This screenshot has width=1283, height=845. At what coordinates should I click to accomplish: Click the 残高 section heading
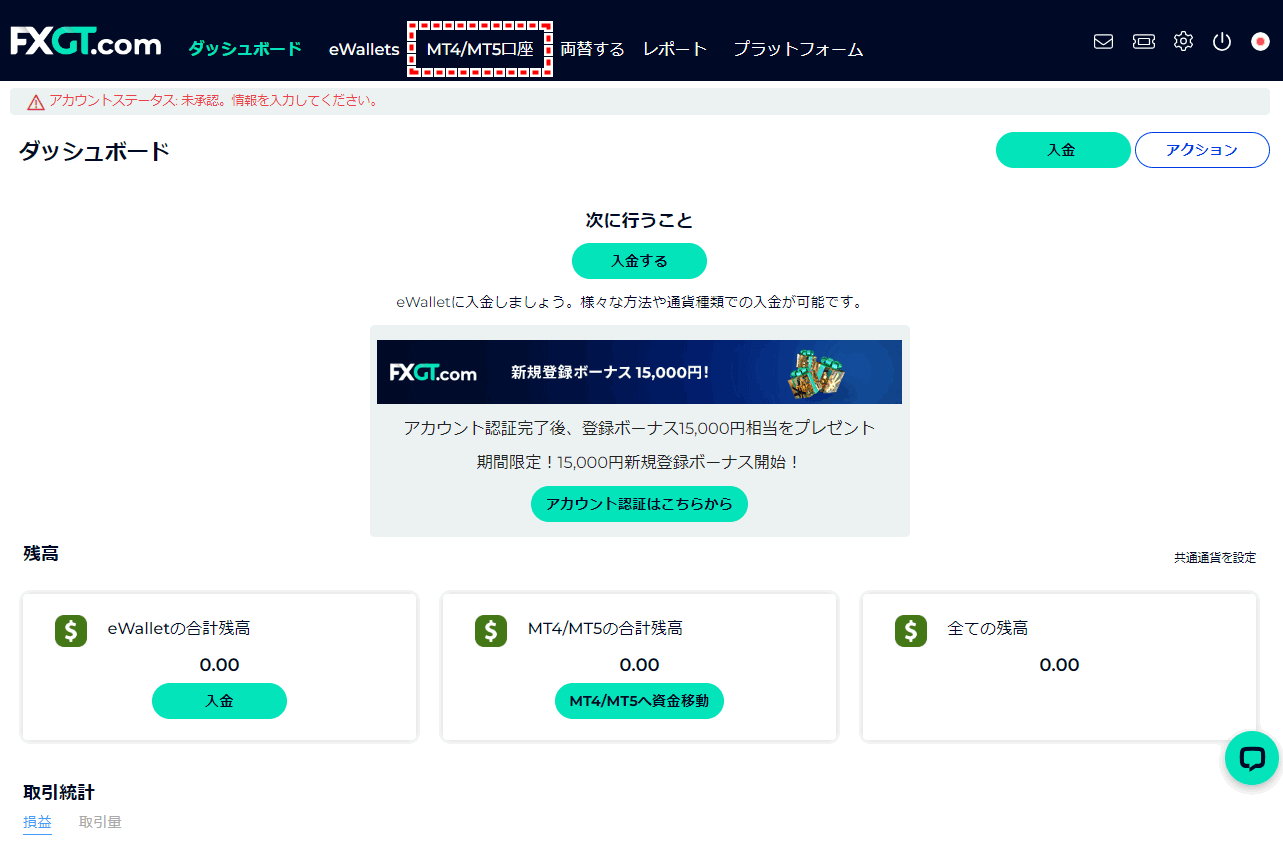tap(41, 553)
